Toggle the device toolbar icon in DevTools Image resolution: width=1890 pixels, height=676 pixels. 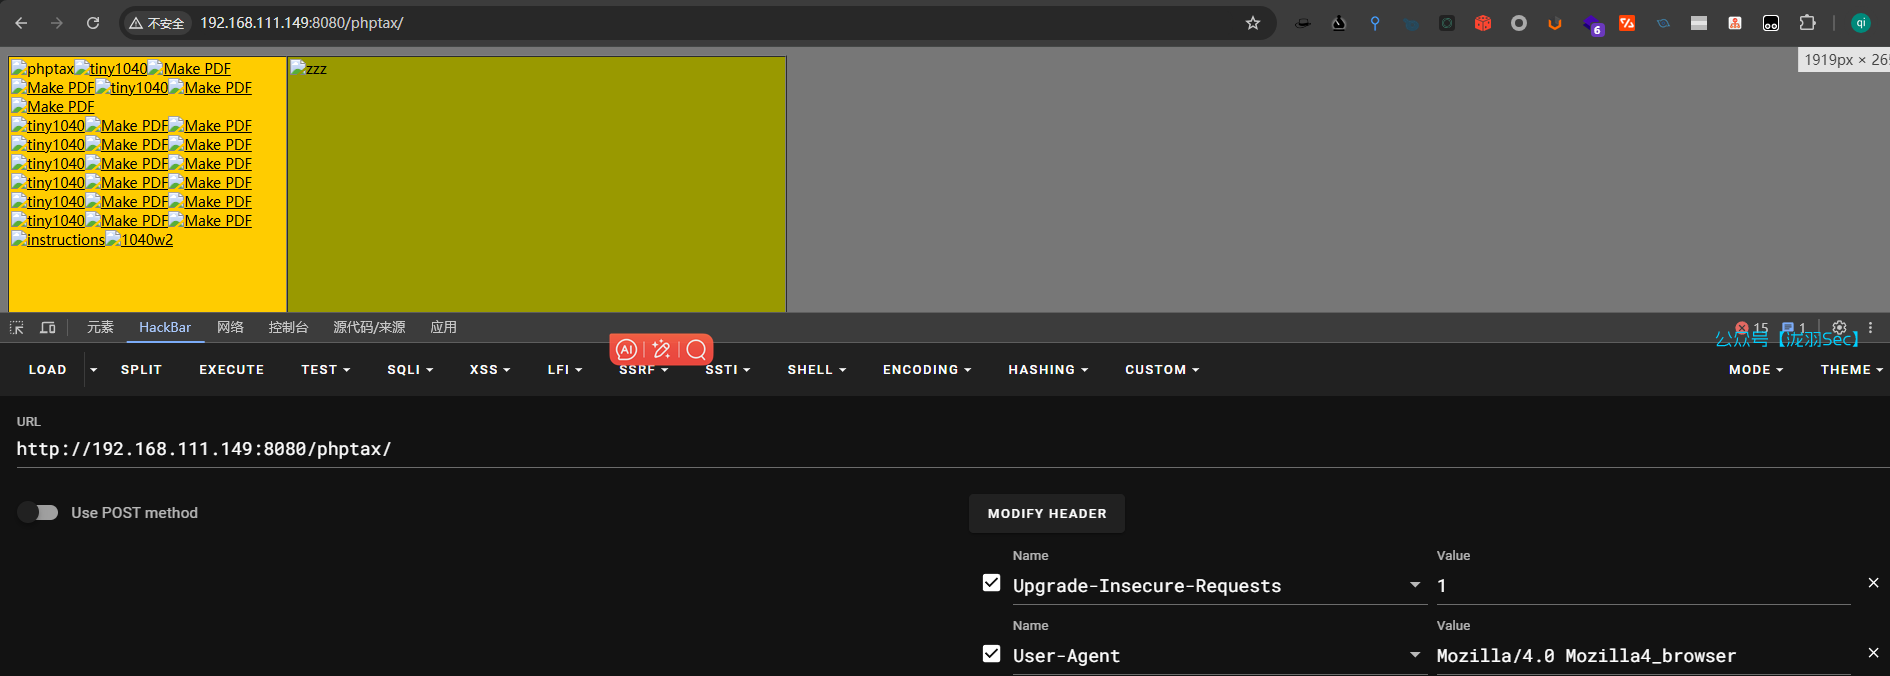click(47, 328)
